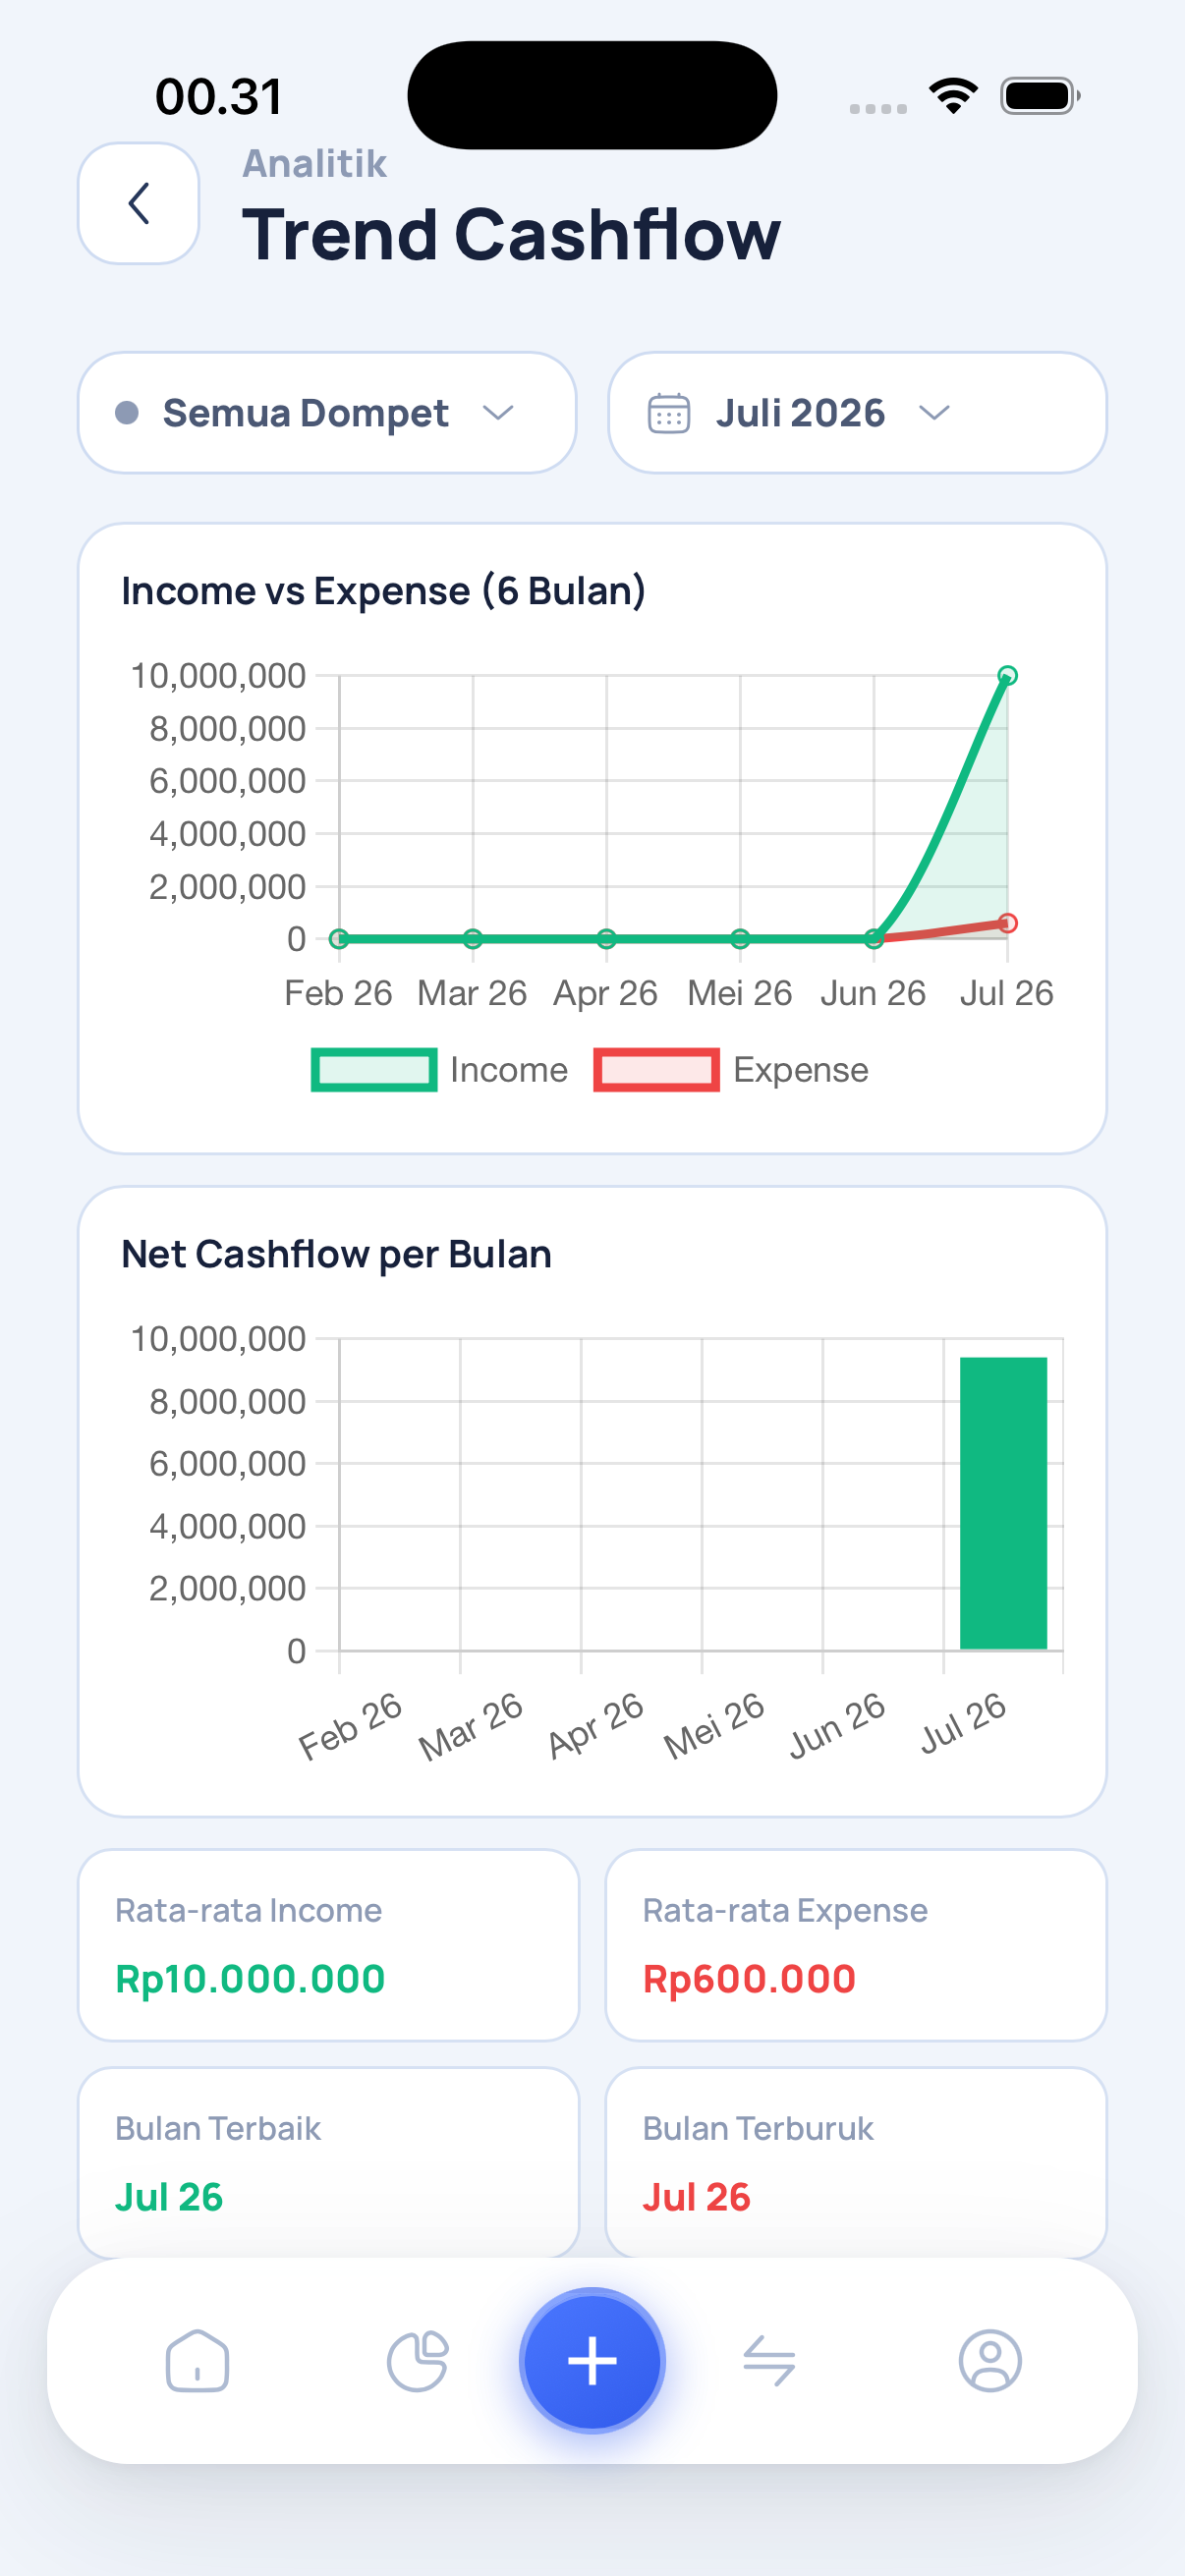Tap the Mei 26 label on income chart
The width and height of the screenshot is (1185, 2576).
click(739, 993)
